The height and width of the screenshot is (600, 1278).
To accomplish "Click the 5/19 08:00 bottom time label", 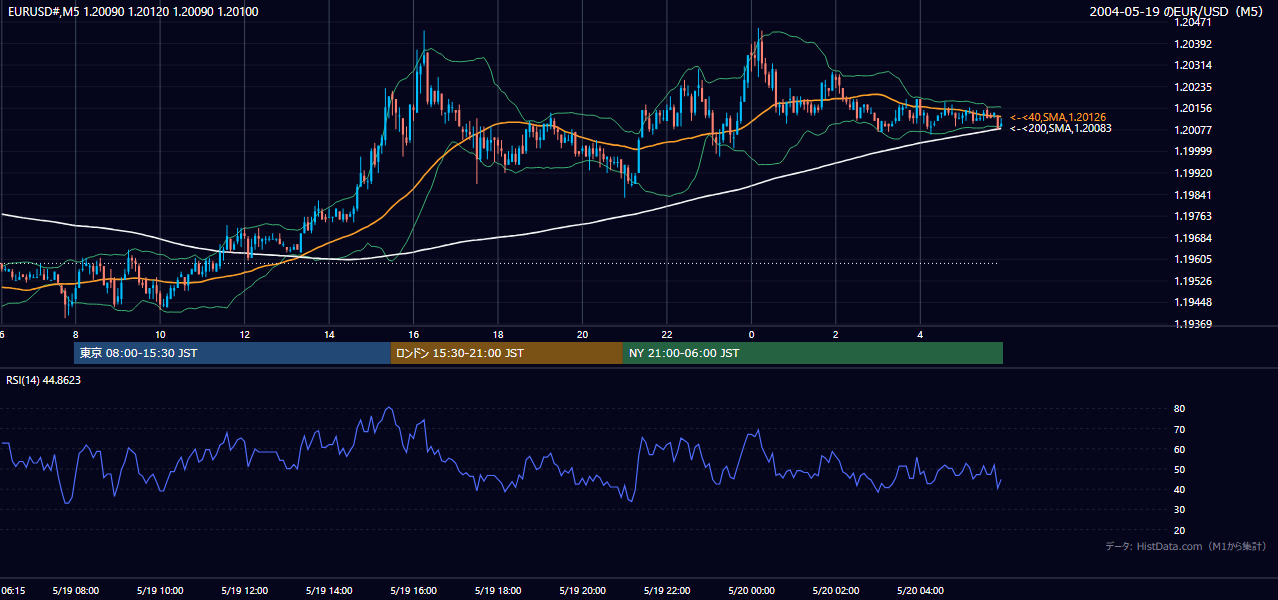I will pyautogui.click(x=75, y=591).
